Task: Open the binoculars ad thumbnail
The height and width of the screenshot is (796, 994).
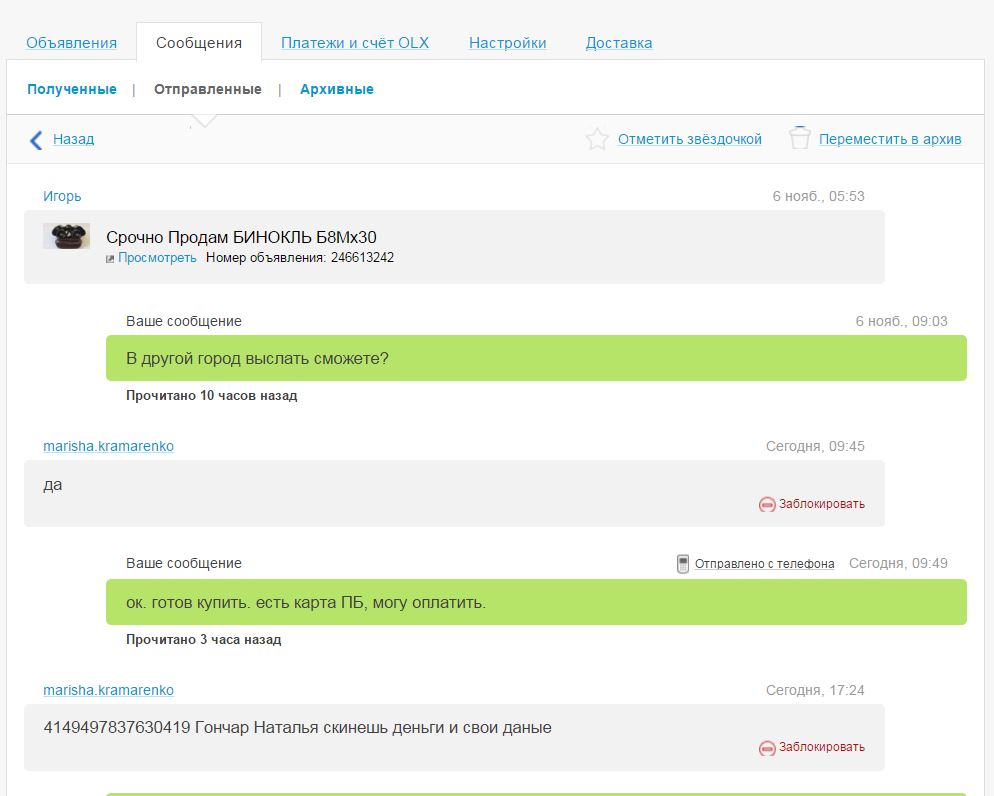Action: pos(67,236)
